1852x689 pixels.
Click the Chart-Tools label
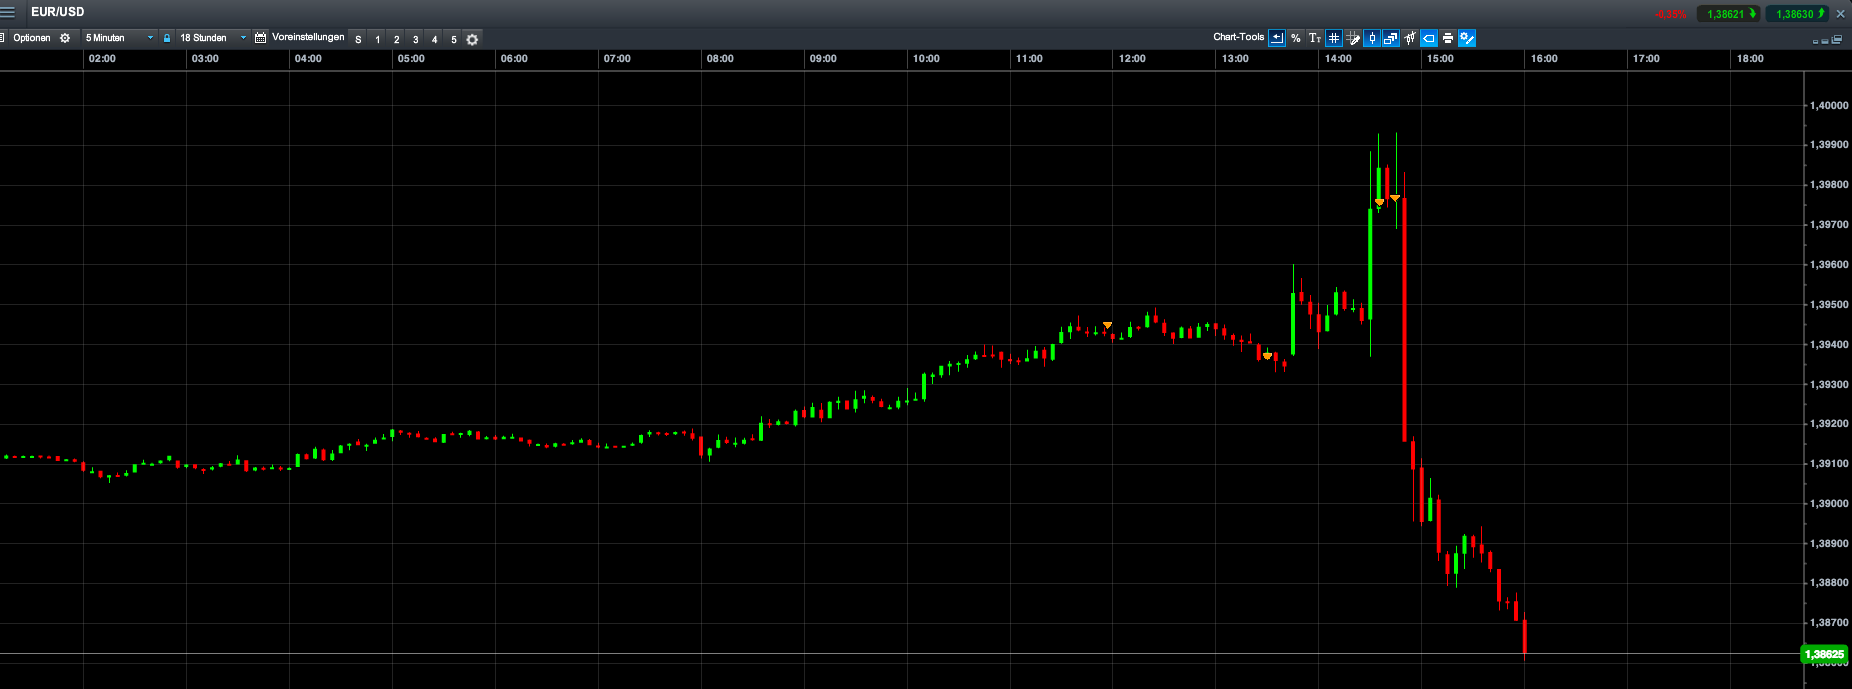click(x=1239, y=37)
